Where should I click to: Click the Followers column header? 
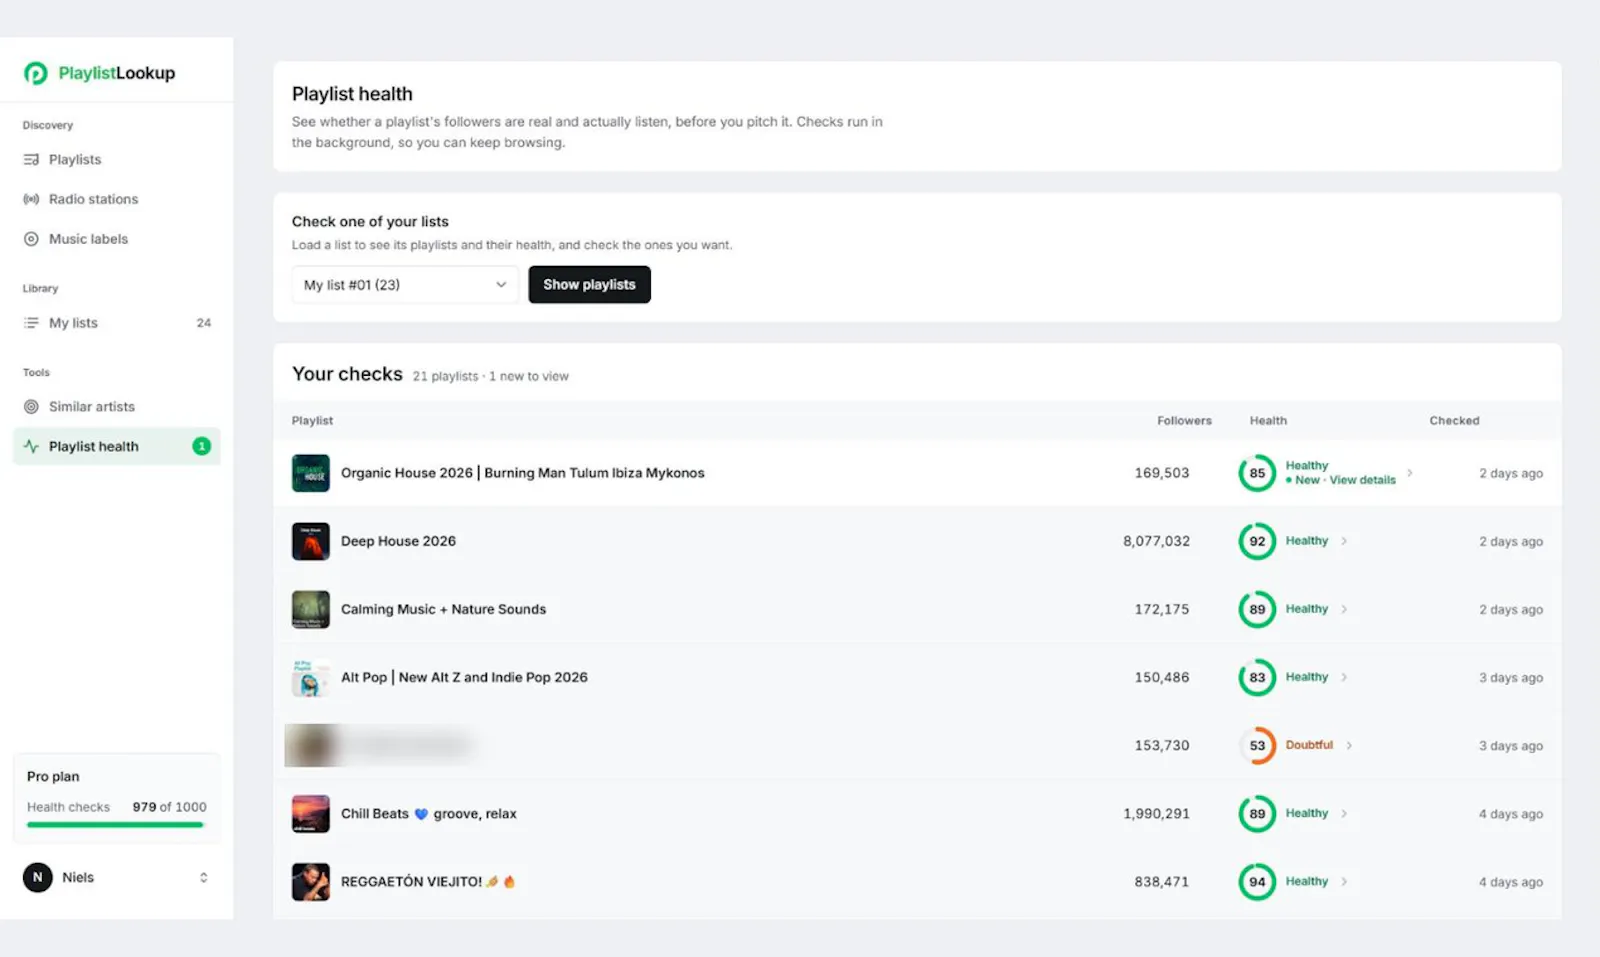coord(1184,421)
